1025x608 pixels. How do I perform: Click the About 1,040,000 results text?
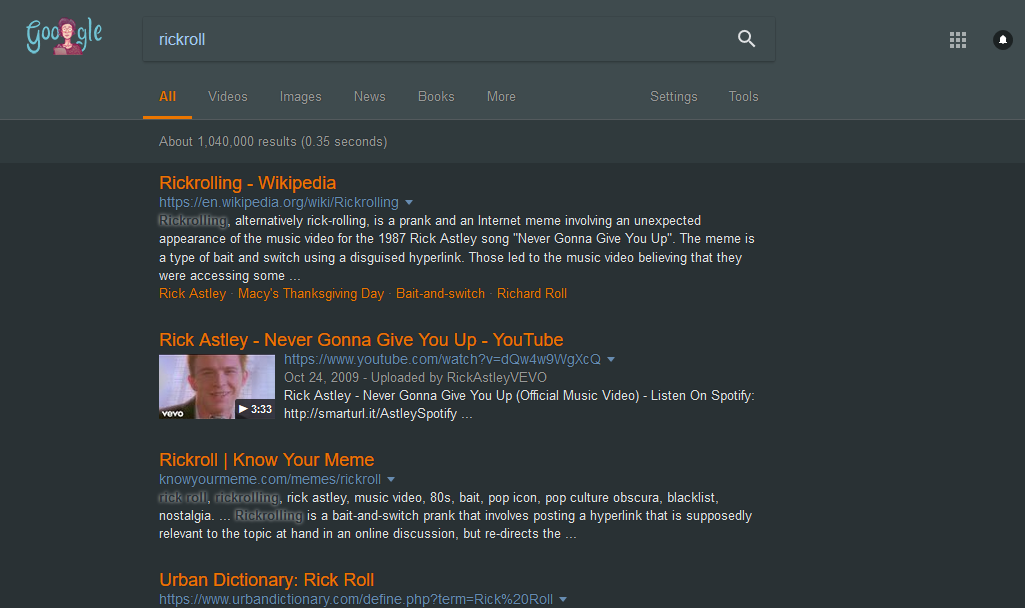(273, 141)
